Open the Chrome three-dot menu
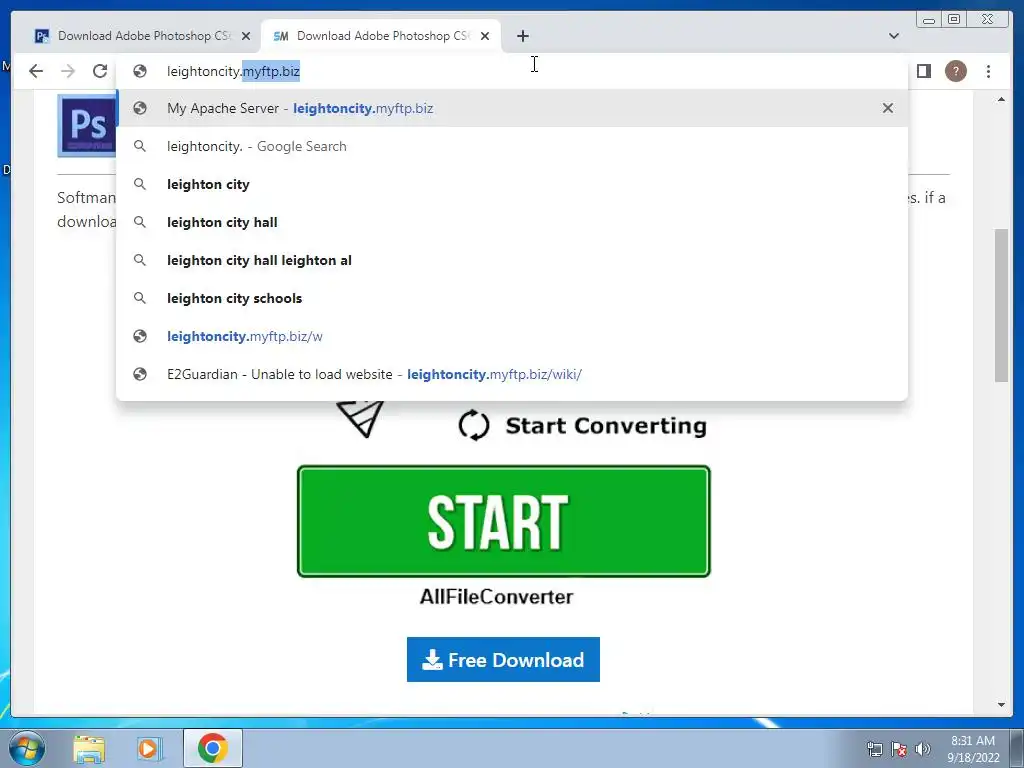 point(988,71)
